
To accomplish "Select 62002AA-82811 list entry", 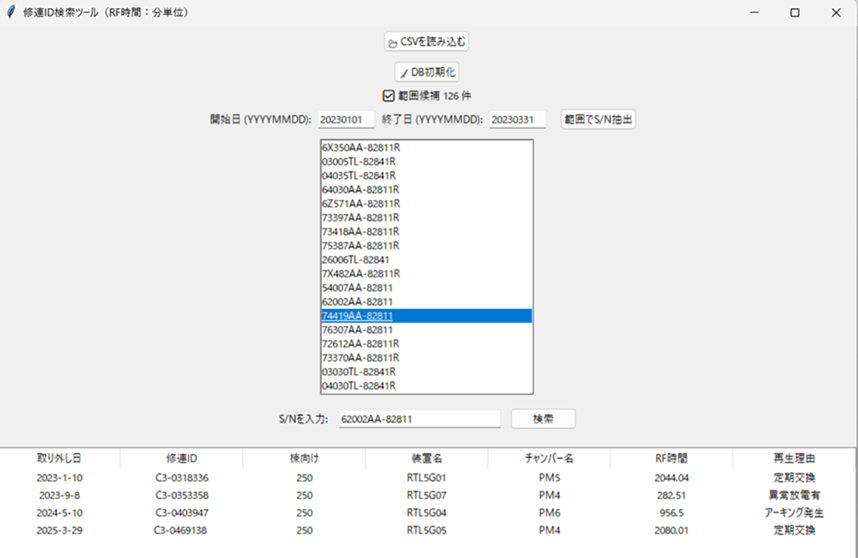I will (x=357, y=301).
